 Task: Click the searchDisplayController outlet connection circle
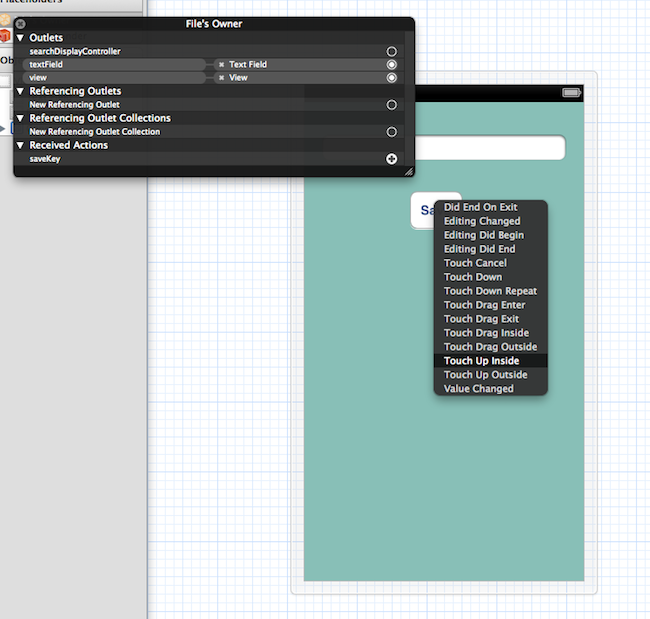(x=391, y=51)
